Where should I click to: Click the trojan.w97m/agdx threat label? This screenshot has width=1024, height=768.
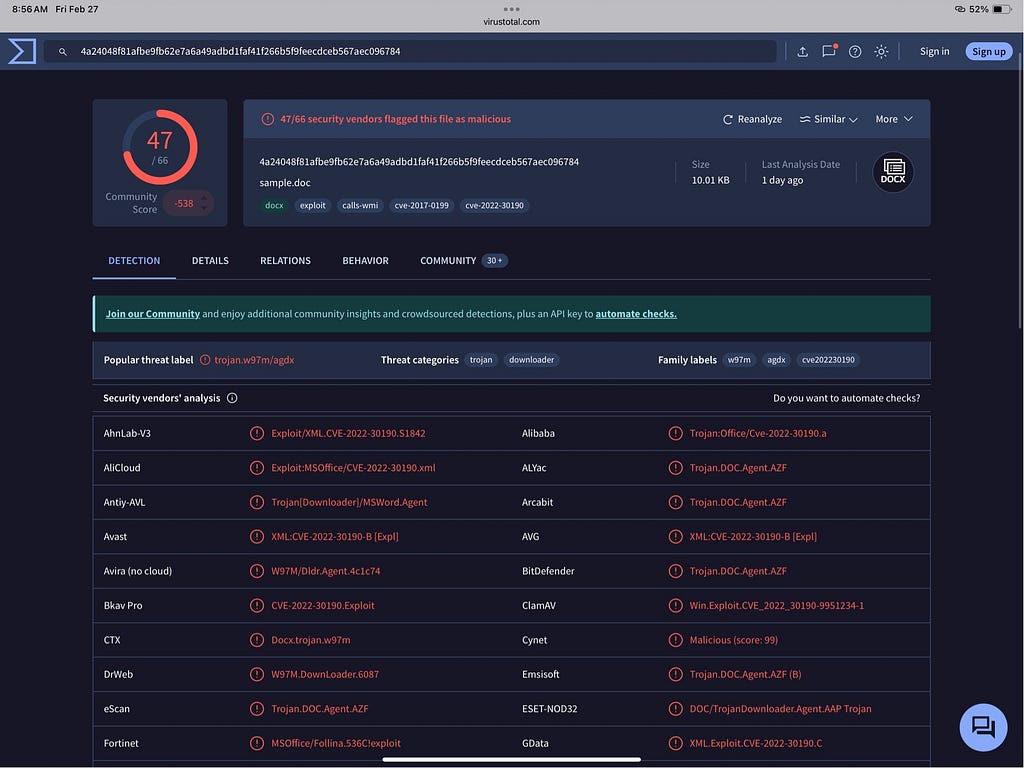coord(255,360)
